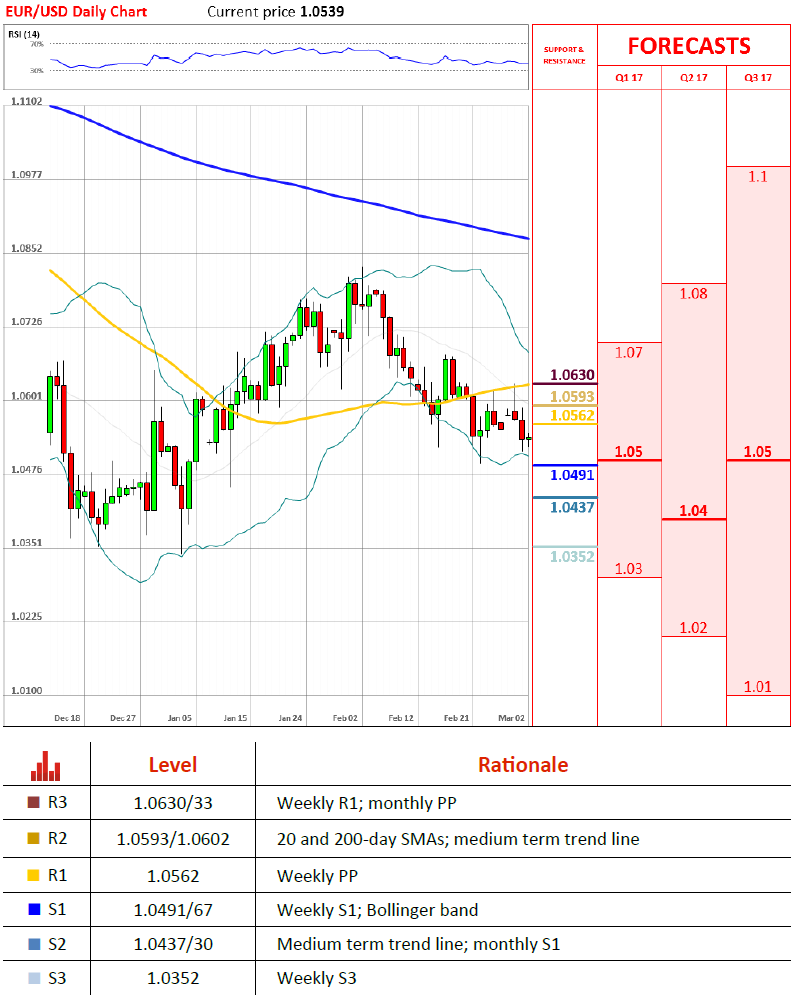Click the Support & Resistance header
The width and height of the screenshot is (795, 998).
(565, 55)
